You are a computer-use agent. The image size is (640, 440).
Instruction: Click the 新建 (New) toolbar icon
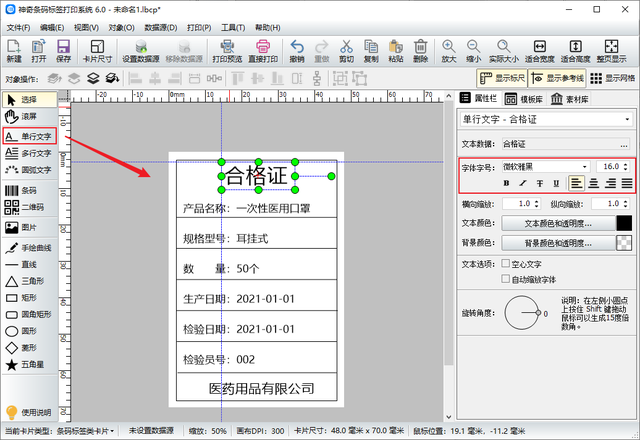[14, 51]
